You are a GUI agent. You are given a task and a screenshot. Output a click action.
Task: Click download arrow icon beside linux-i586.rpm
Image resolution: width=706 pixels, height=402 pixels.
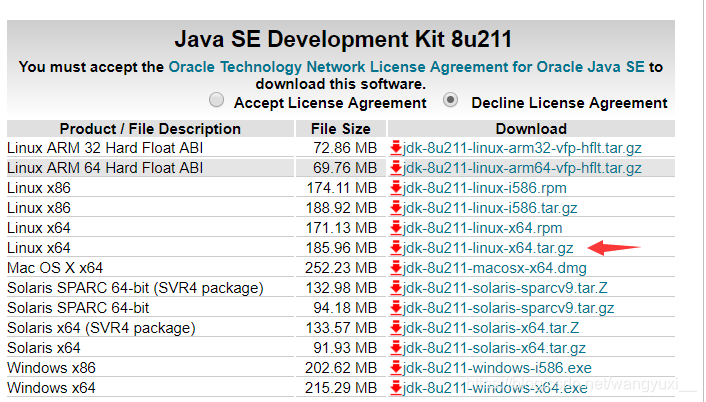[396, 188]
